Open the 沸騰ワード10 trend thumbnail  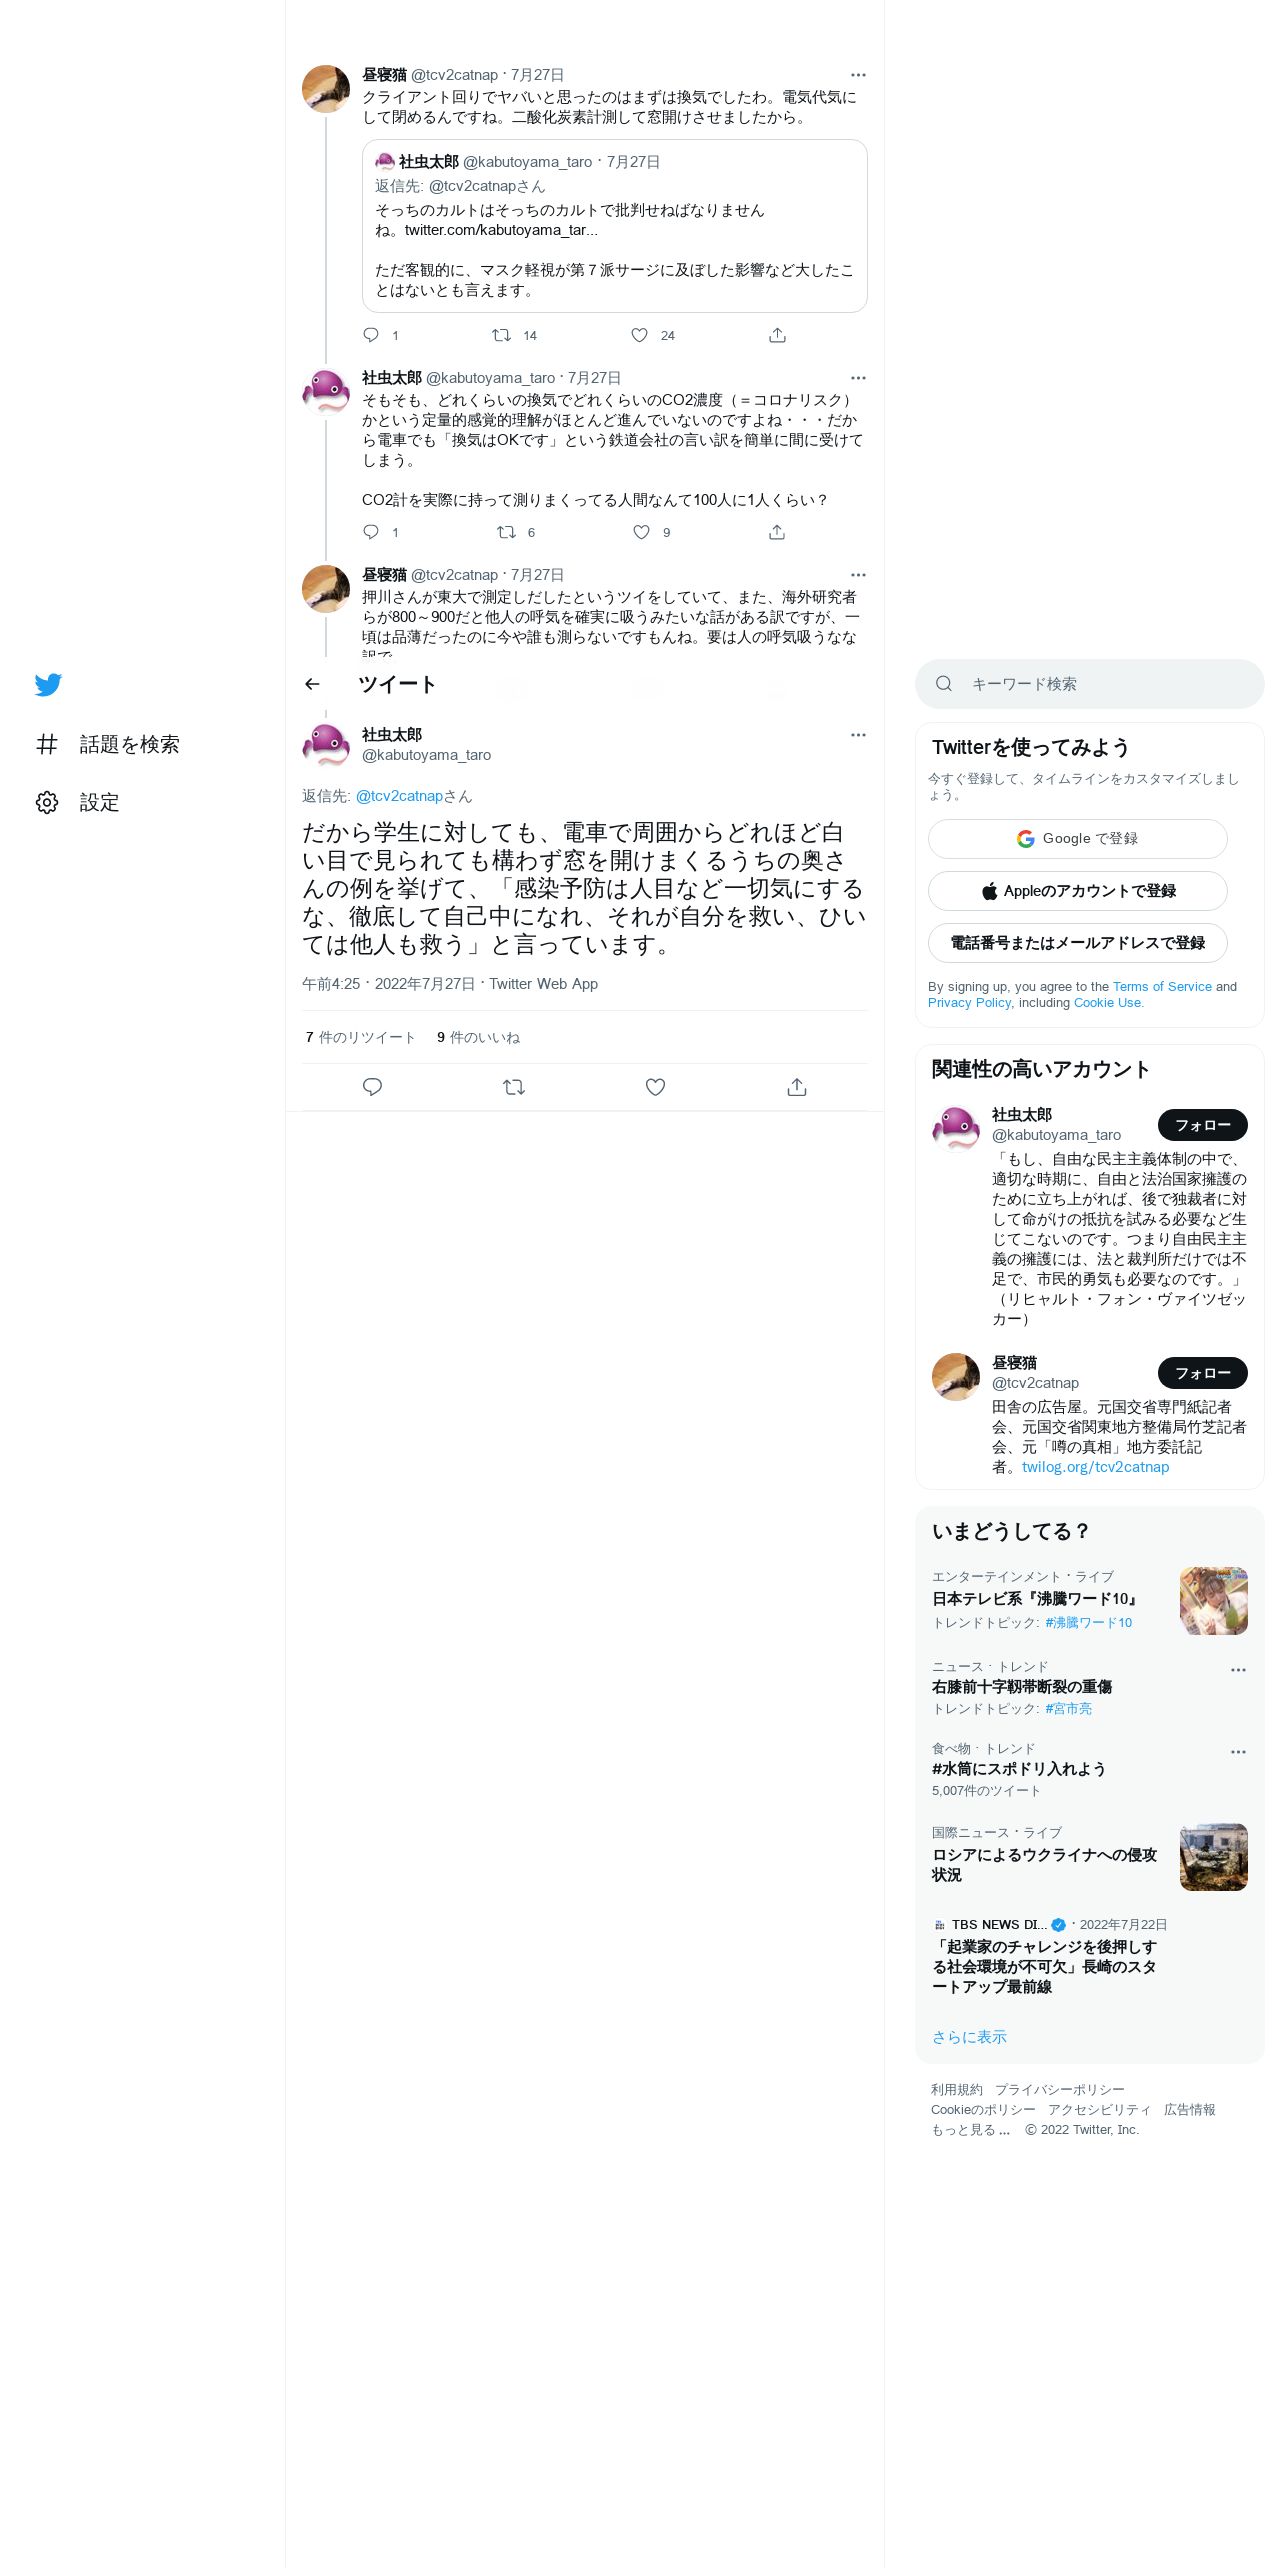(1213, 1601)
